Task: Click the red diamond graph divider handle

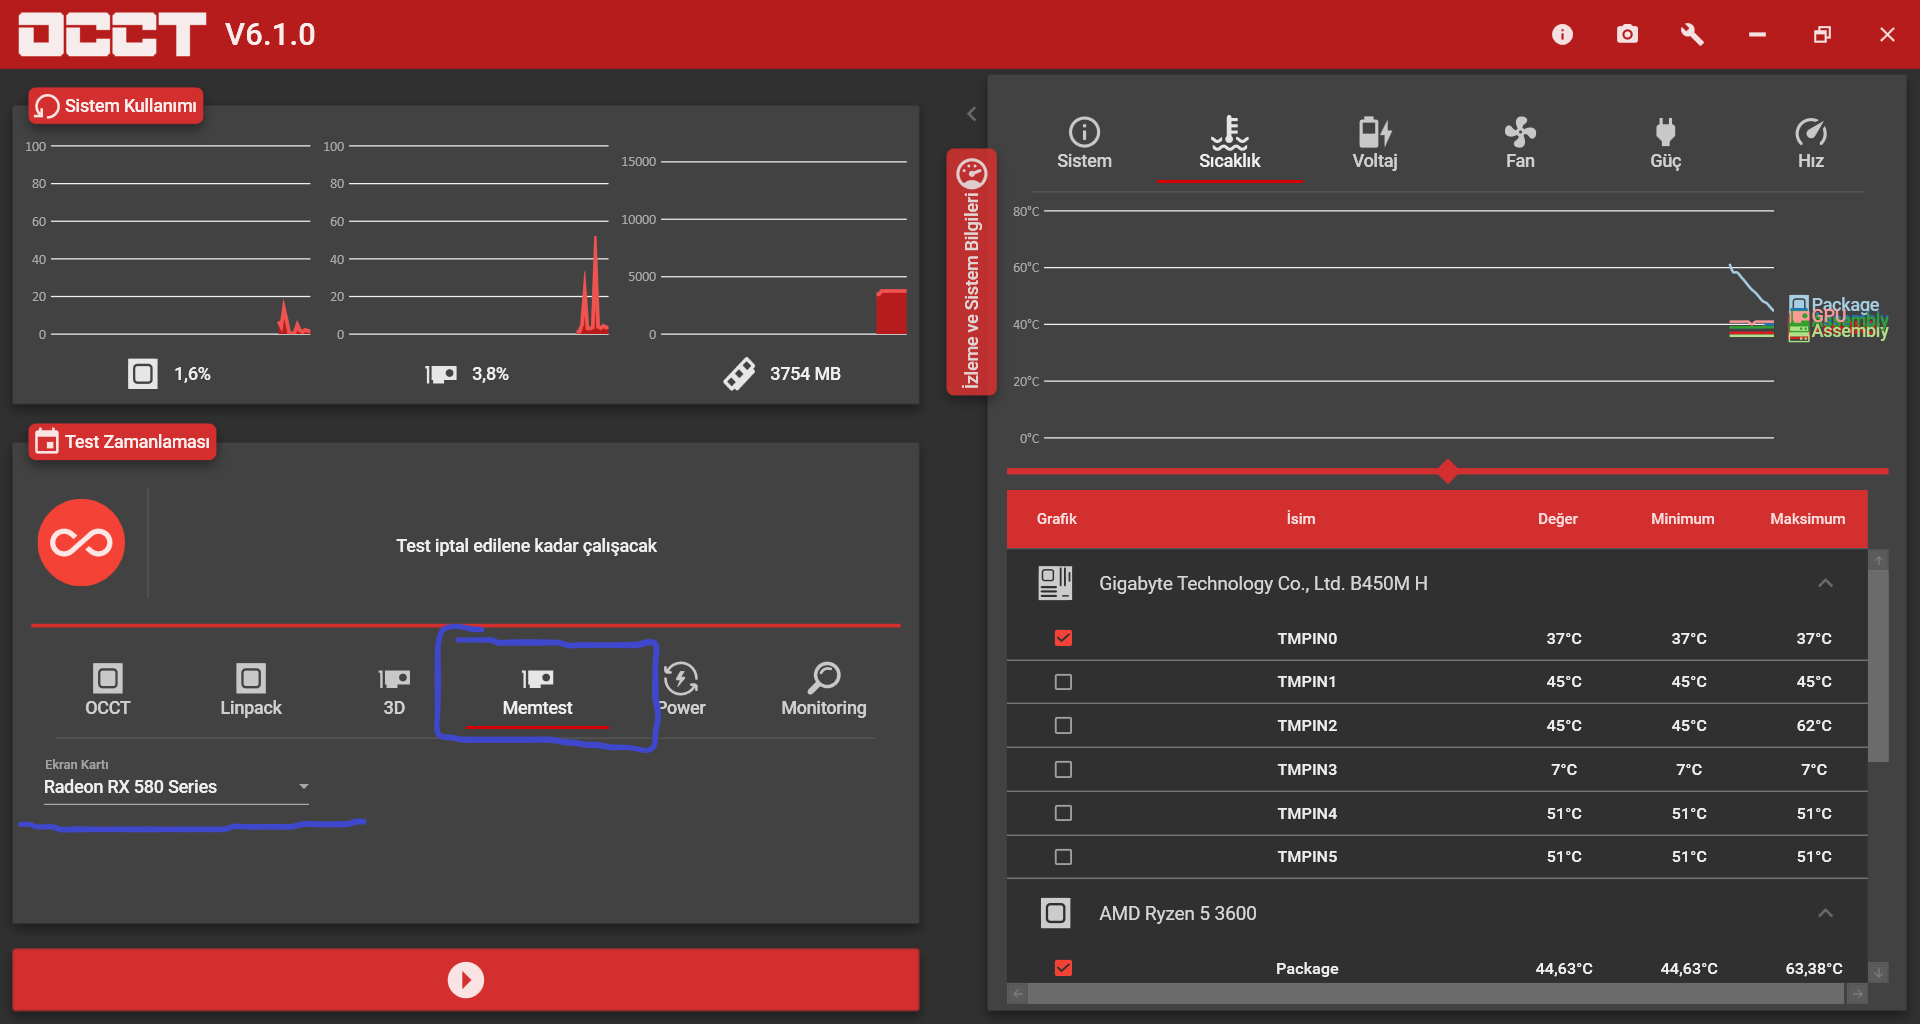Action: pyautogui.click(x=1447, y=471)
